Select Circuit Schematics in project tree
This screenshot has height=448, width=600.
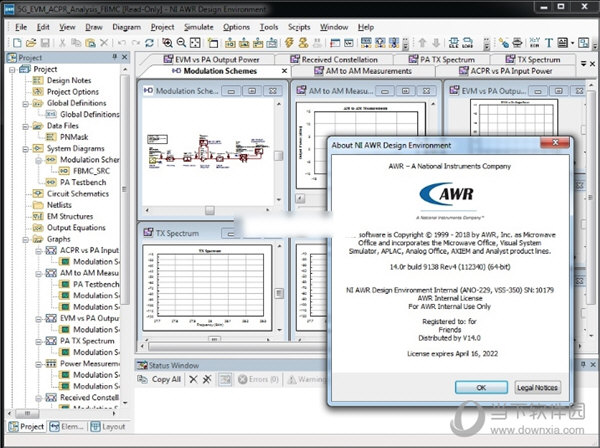pos(78,194)
